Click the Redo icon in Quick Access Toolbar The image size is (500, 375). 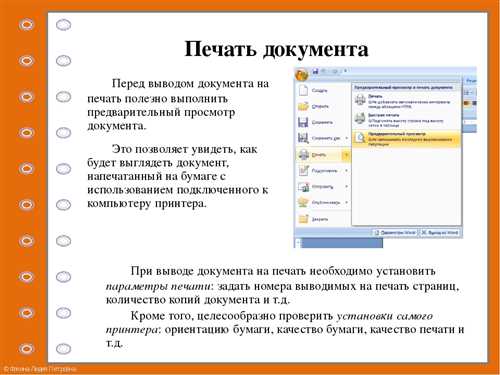click(335, 71)
